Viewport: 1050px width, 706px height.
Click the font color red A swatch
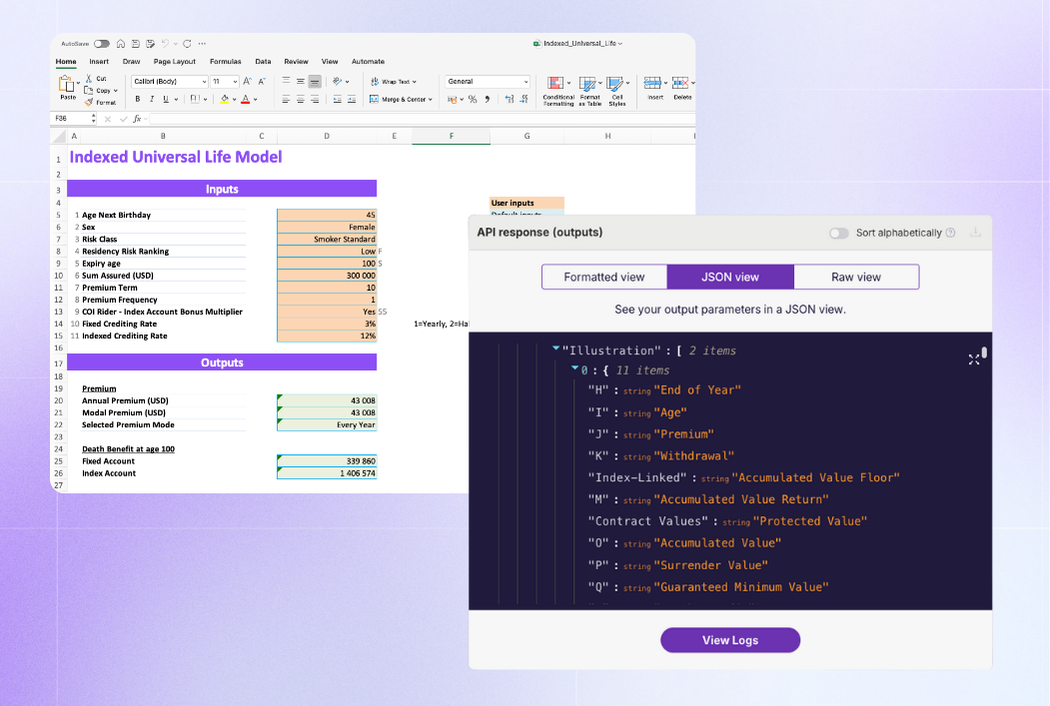click(x=243, y=99)
